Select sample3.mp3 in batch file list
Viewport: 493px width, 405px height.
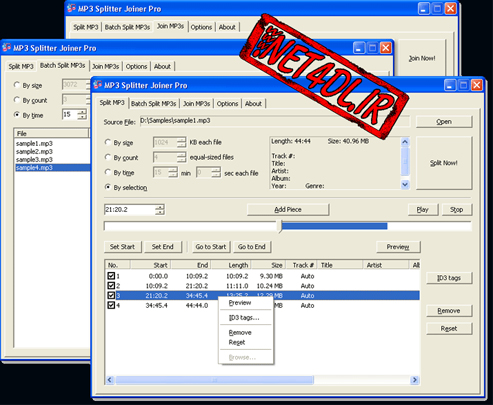[x=35, y=160]
